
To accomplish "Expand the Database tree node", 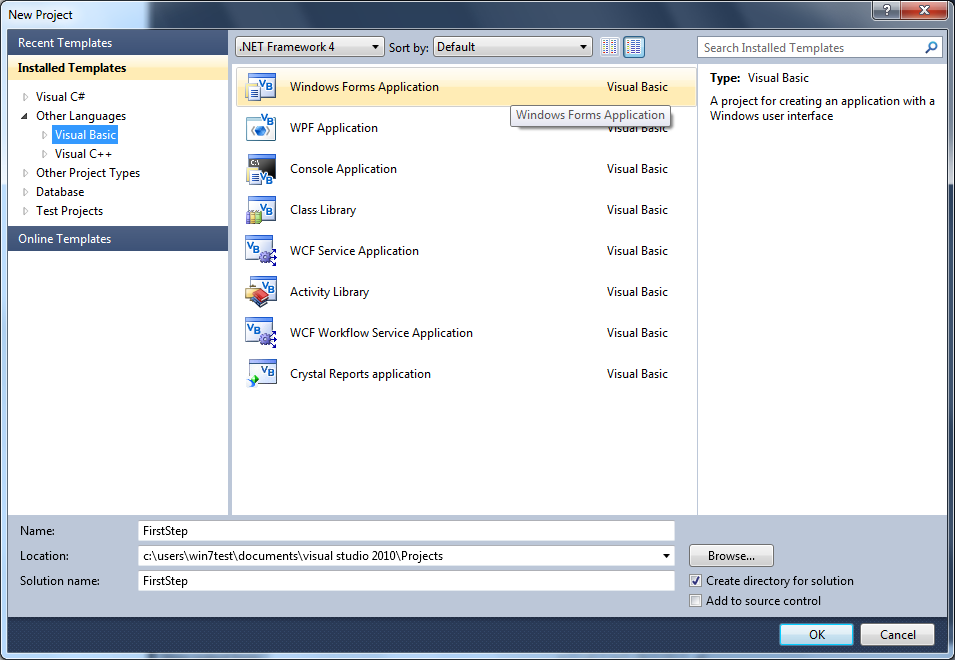I will click(x=26, y=192).
